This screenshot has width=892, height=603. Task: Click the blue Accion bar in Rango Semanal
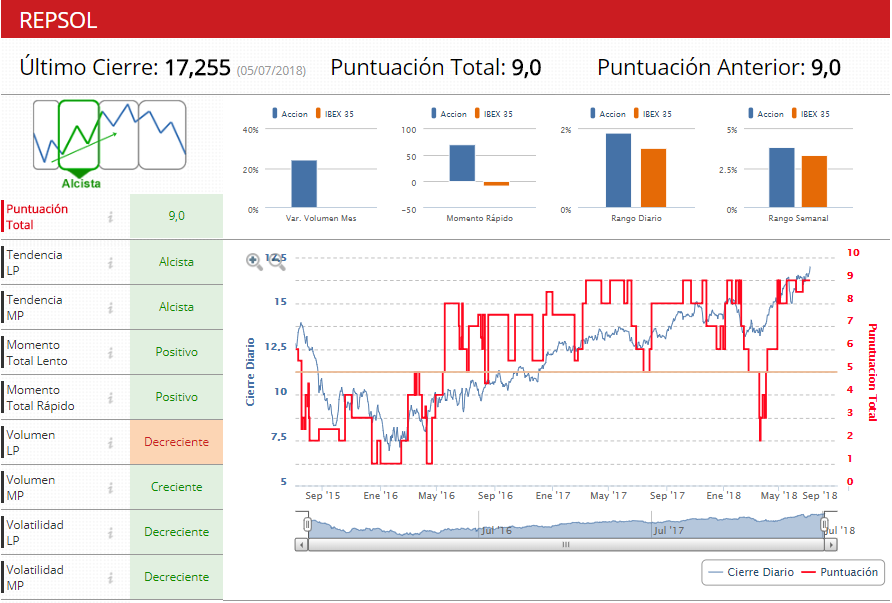tap(782, 177)
